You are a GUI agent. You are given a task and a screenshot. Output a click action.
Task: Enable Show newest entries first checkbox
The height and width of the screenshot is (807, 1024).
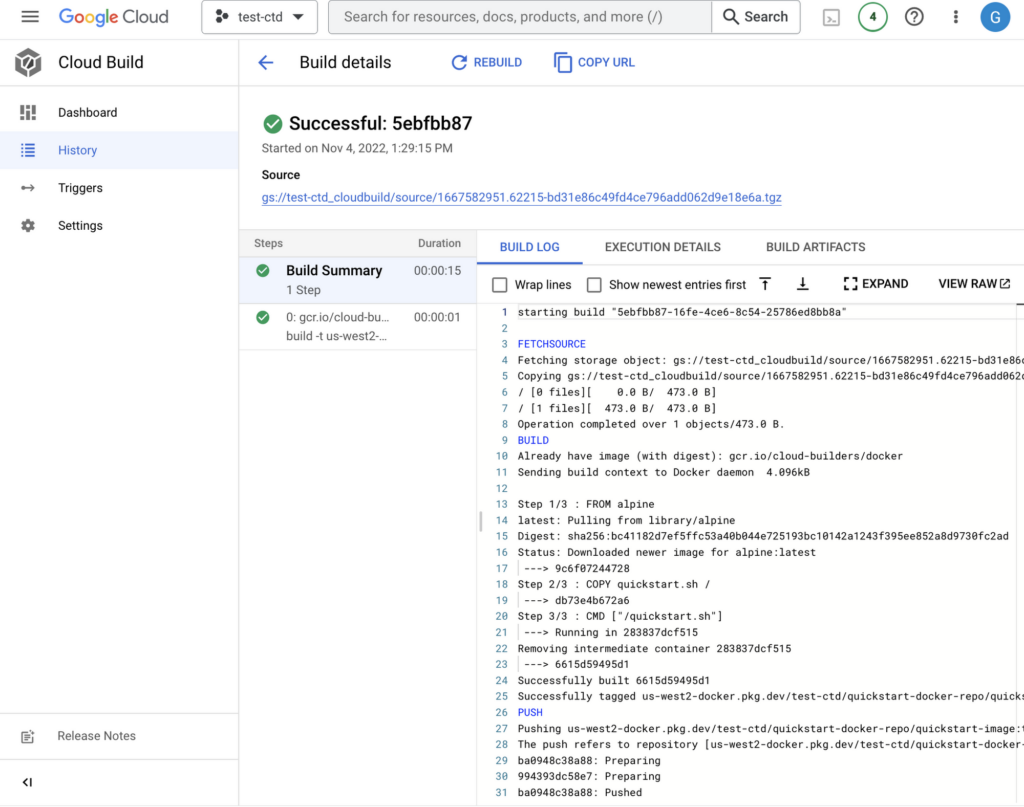pyautogui.click(x=594, y=285)
